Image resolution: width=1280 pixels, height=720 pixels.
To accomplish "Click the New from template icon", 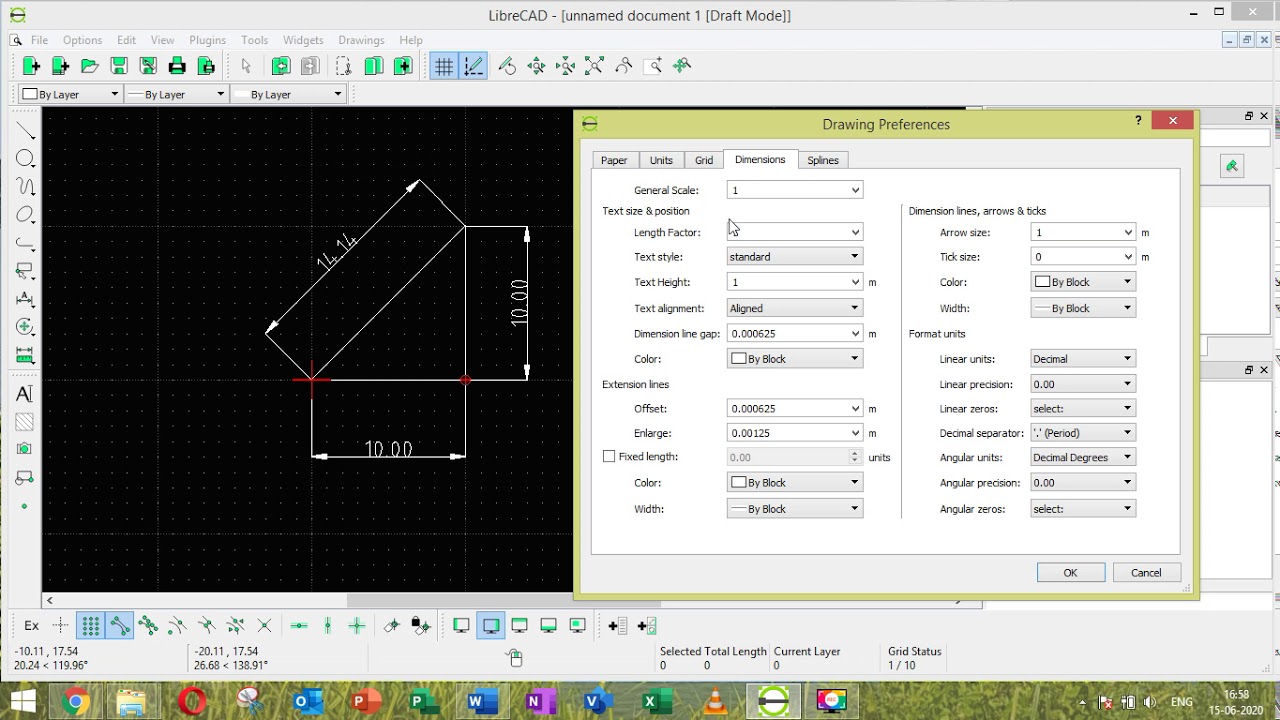I will click(x=60, y=66).
